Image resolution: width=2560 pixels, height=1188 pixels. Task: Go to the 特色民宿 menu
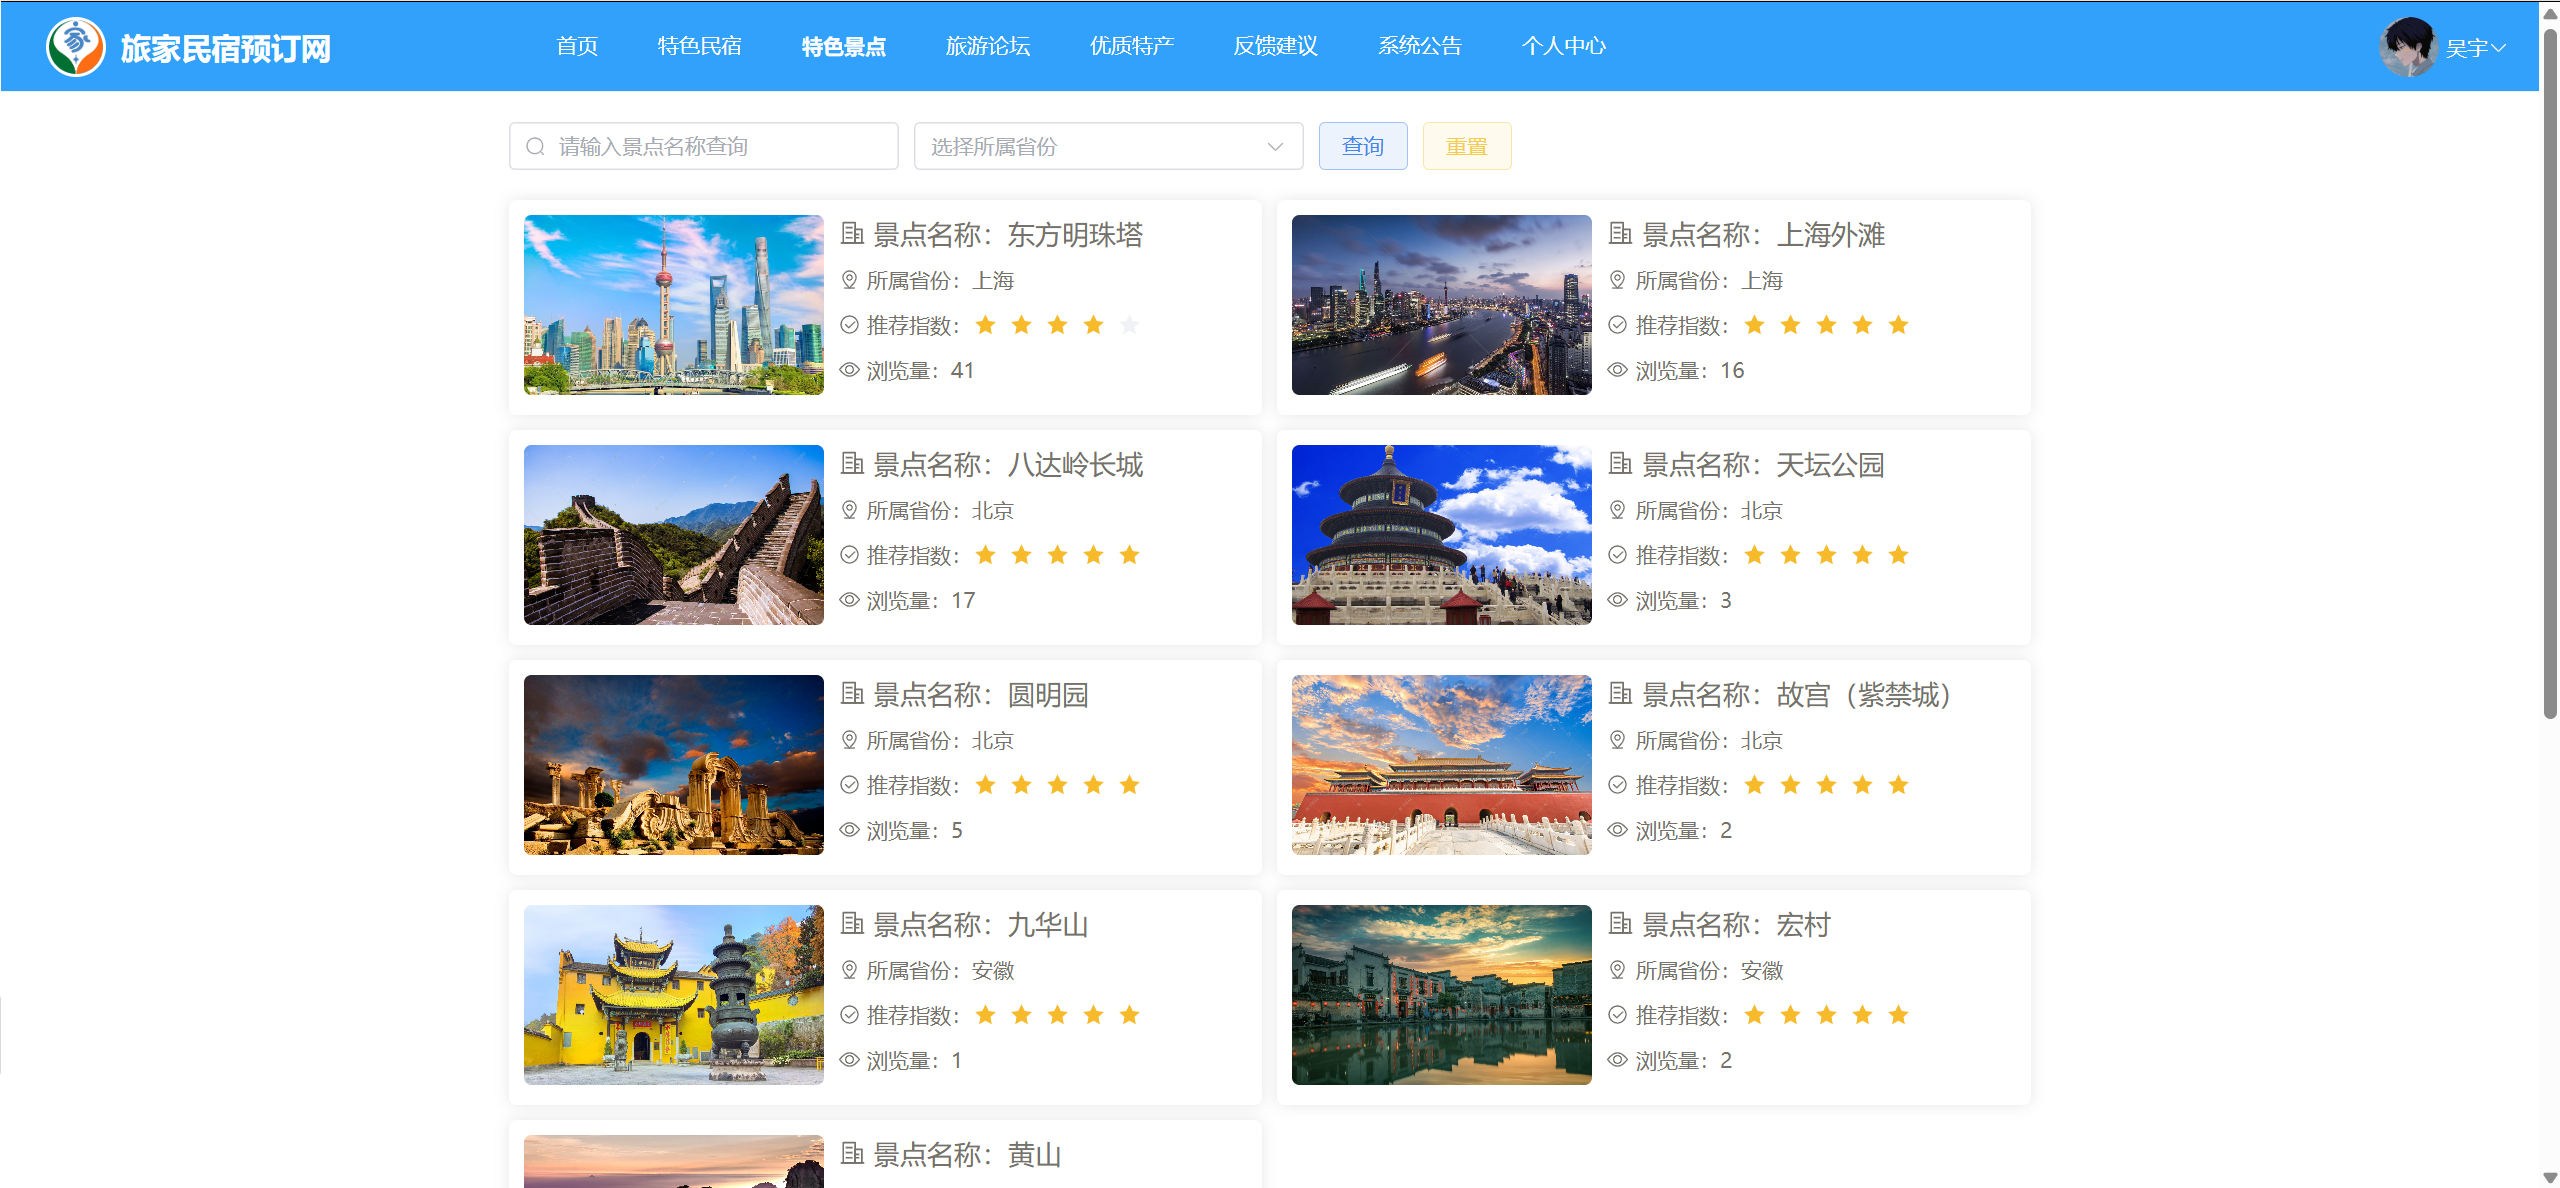[x=699, y=46]
